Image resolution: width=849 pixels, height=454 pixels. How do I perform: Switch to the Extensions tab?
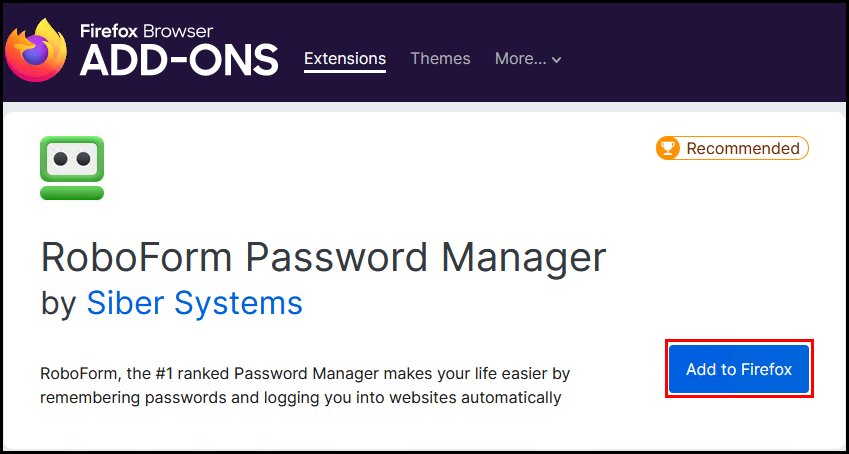coord(345,59)
